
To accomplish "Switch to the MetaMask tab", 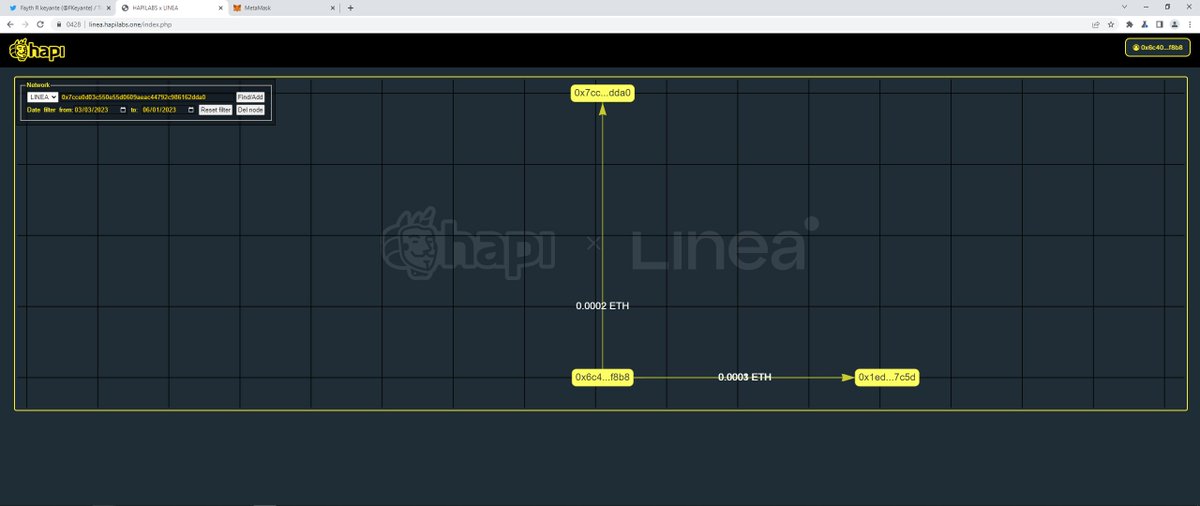I will tap(283, 7).
